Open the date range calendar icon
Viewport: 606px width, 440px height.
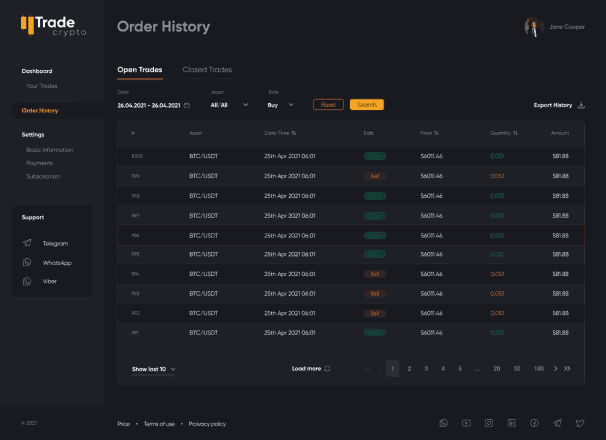click(x=186, y=105)
